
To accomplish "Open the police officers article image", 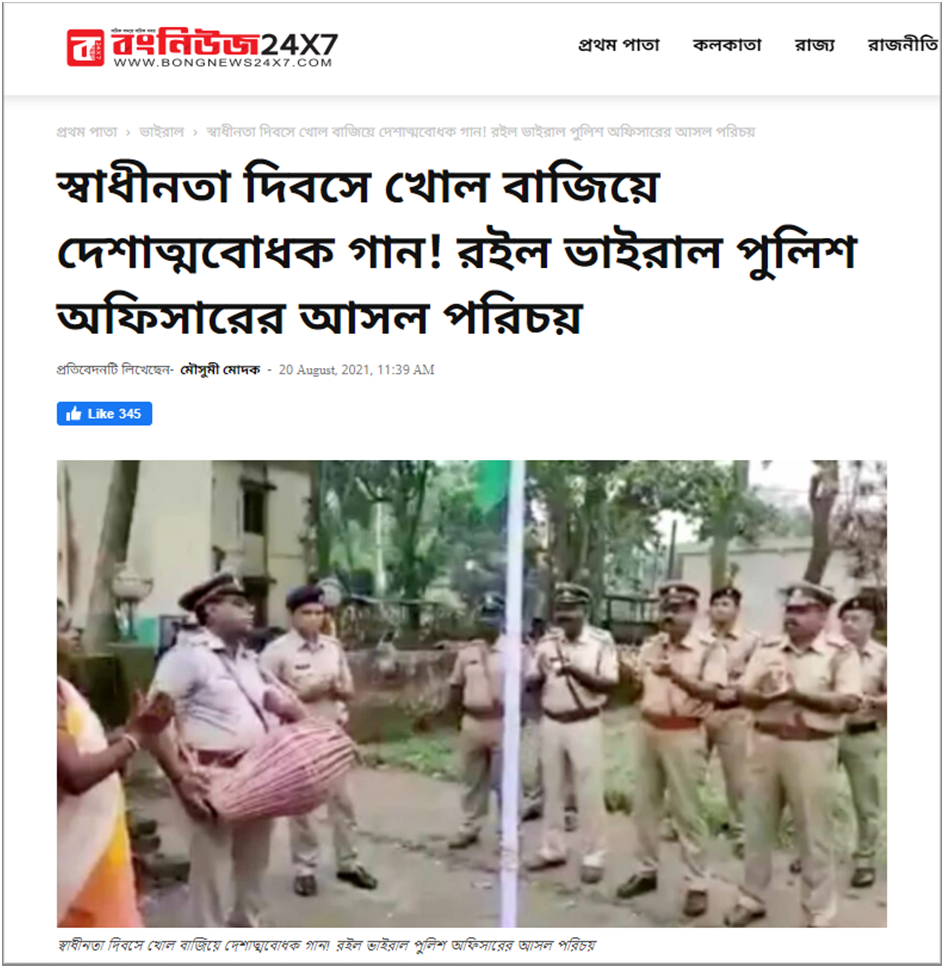I will point(472,693).
